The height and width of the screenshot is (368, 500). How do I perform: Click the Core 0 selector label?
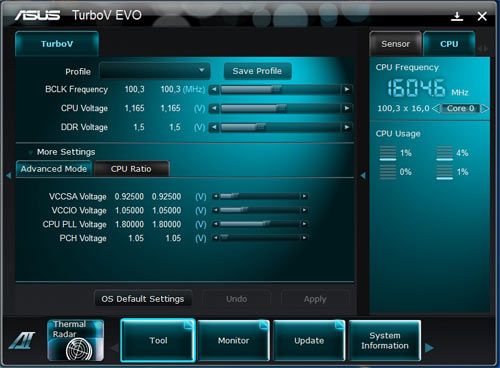click(460, 108)
